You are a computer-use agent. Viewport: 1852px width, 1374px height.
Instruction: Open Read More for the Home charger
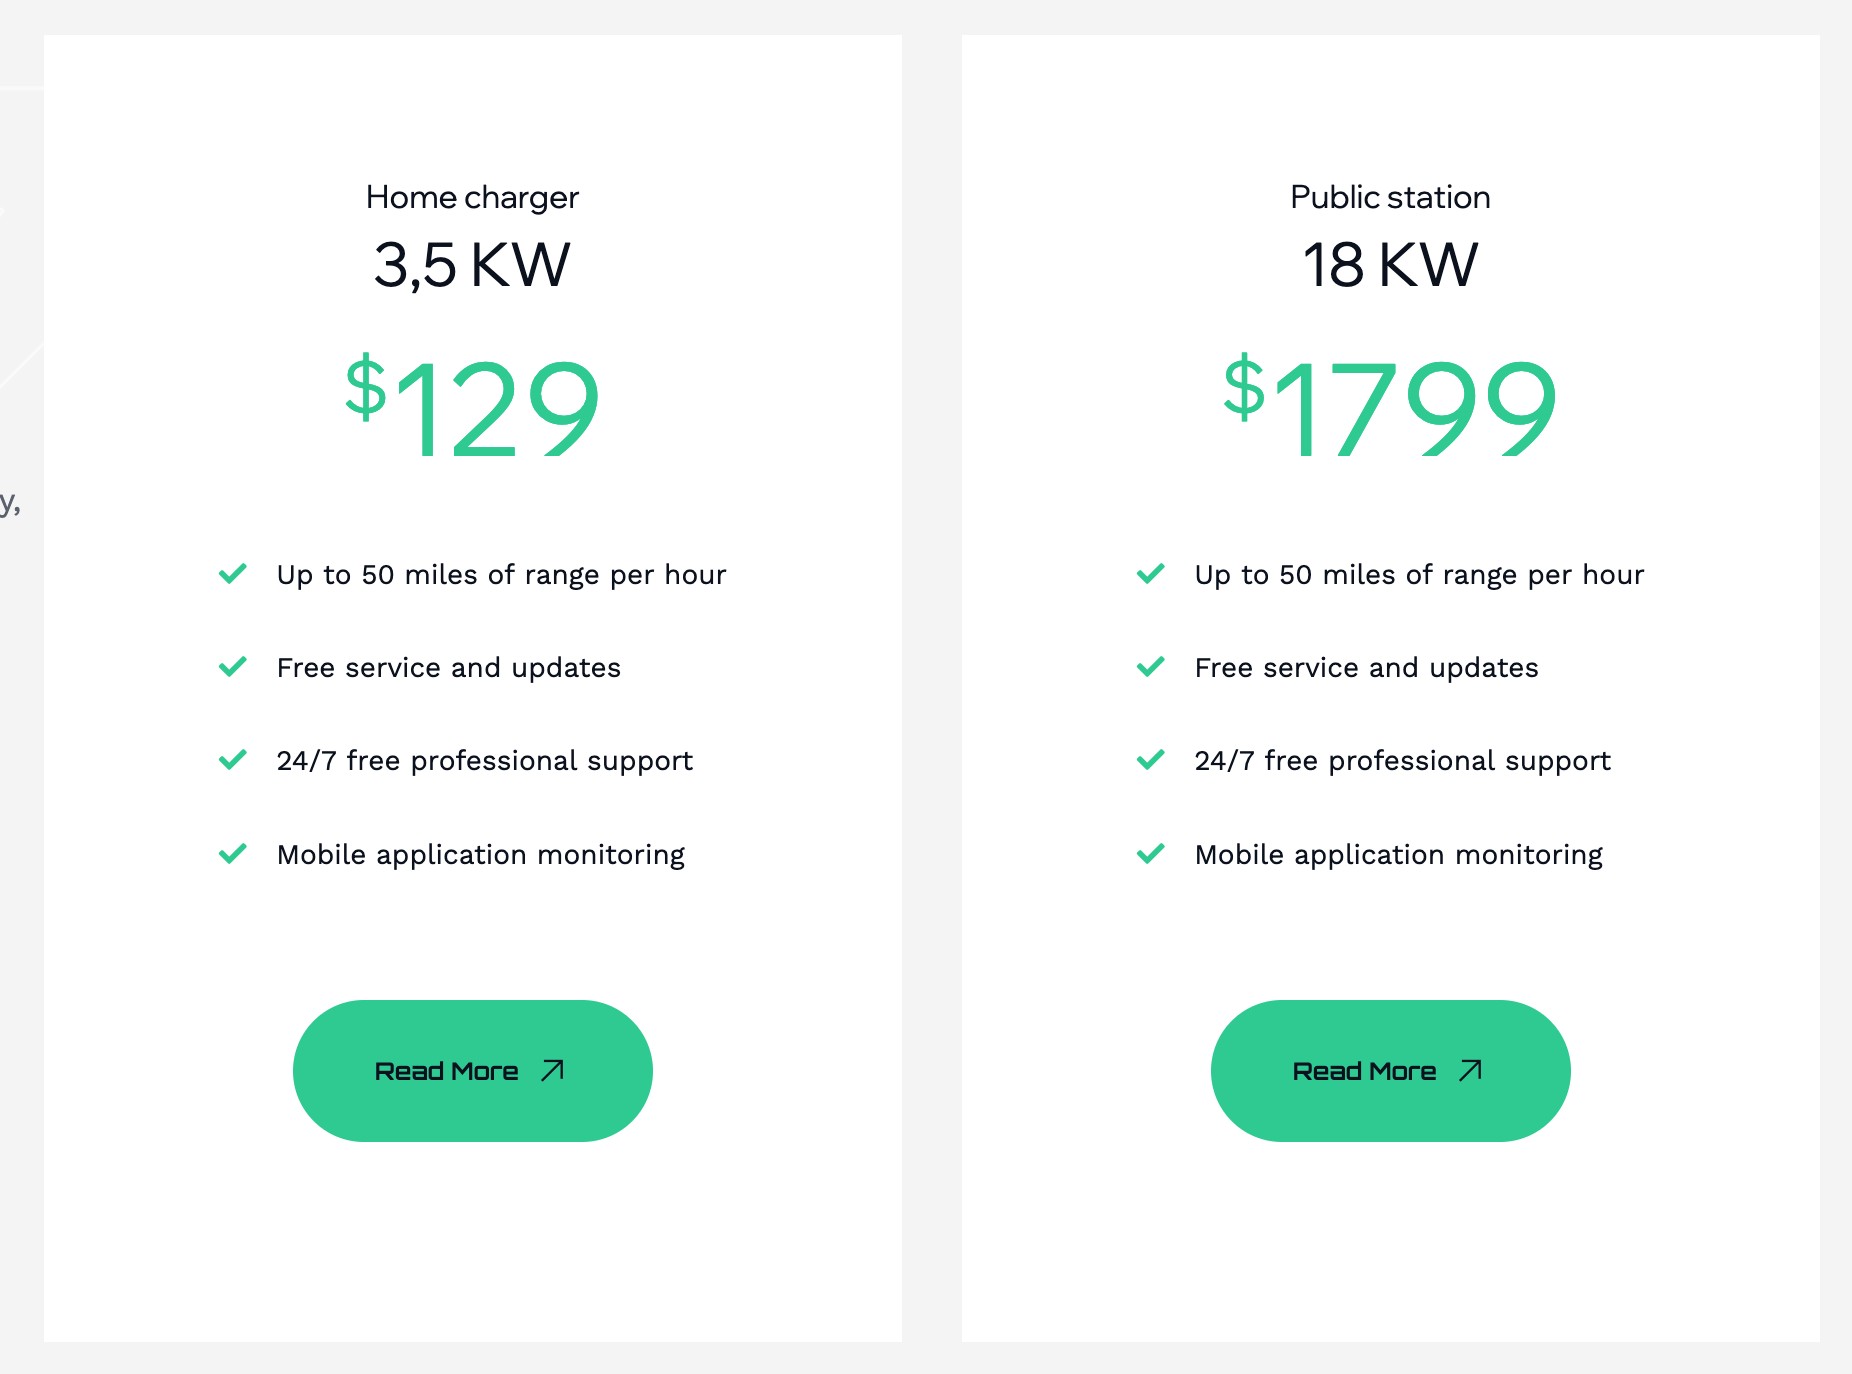pyautogui.click(x=473, y=1071)
